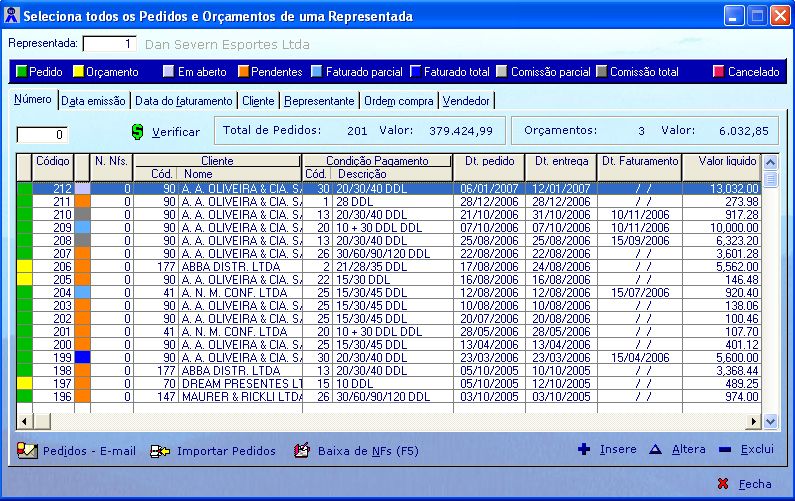Select the Cliente tab
The width and height of the screenshot is (795, 501).
click(x=258, y=101)
